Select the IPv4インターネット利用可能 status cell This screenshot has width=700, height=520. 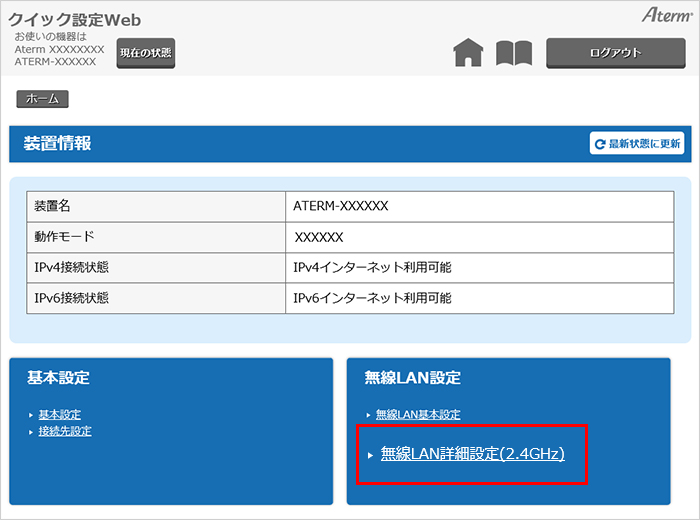(372, 268)
